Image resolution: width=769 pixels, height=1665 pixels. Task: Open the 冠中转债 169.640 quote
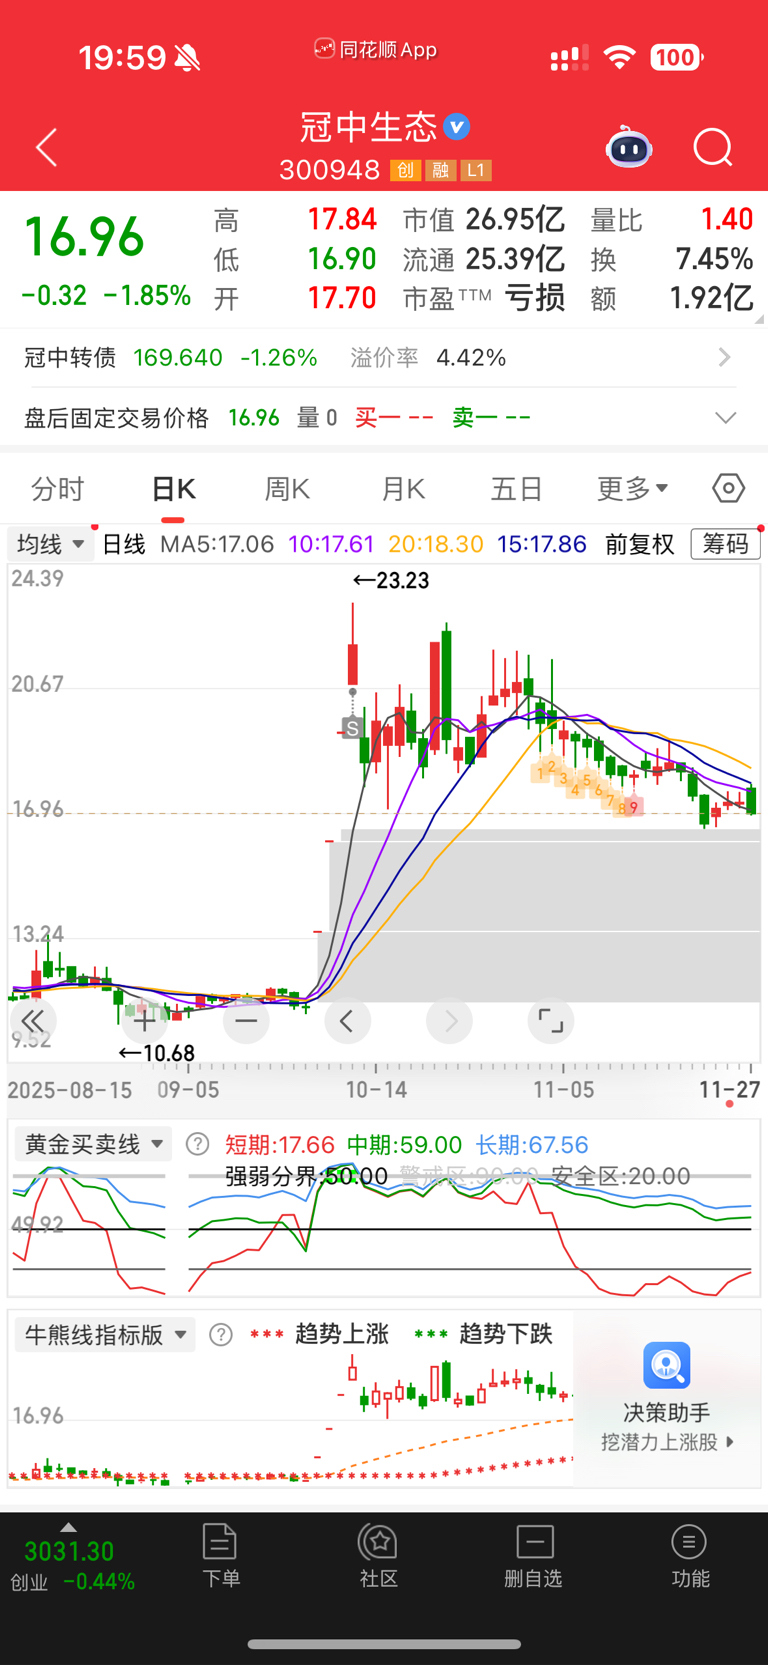[171, 357]
